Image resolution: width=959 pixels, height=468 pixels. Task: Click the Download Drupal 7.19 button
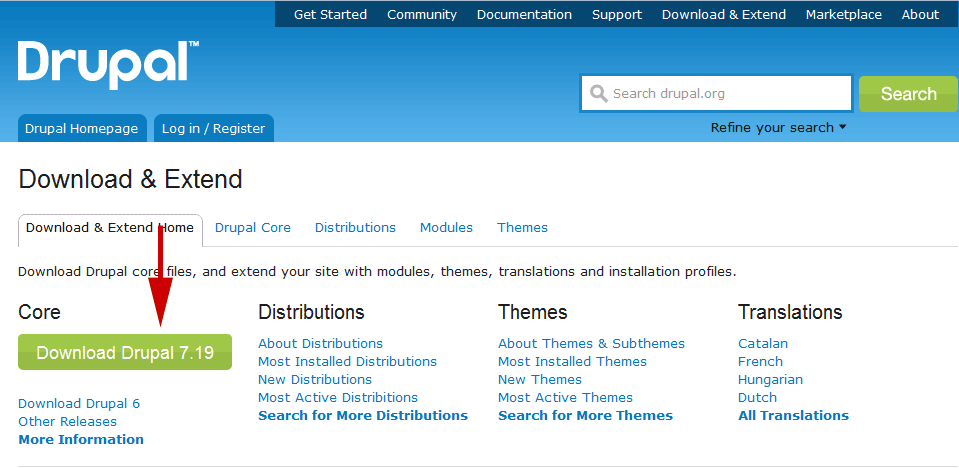click(x=125, y=352)
